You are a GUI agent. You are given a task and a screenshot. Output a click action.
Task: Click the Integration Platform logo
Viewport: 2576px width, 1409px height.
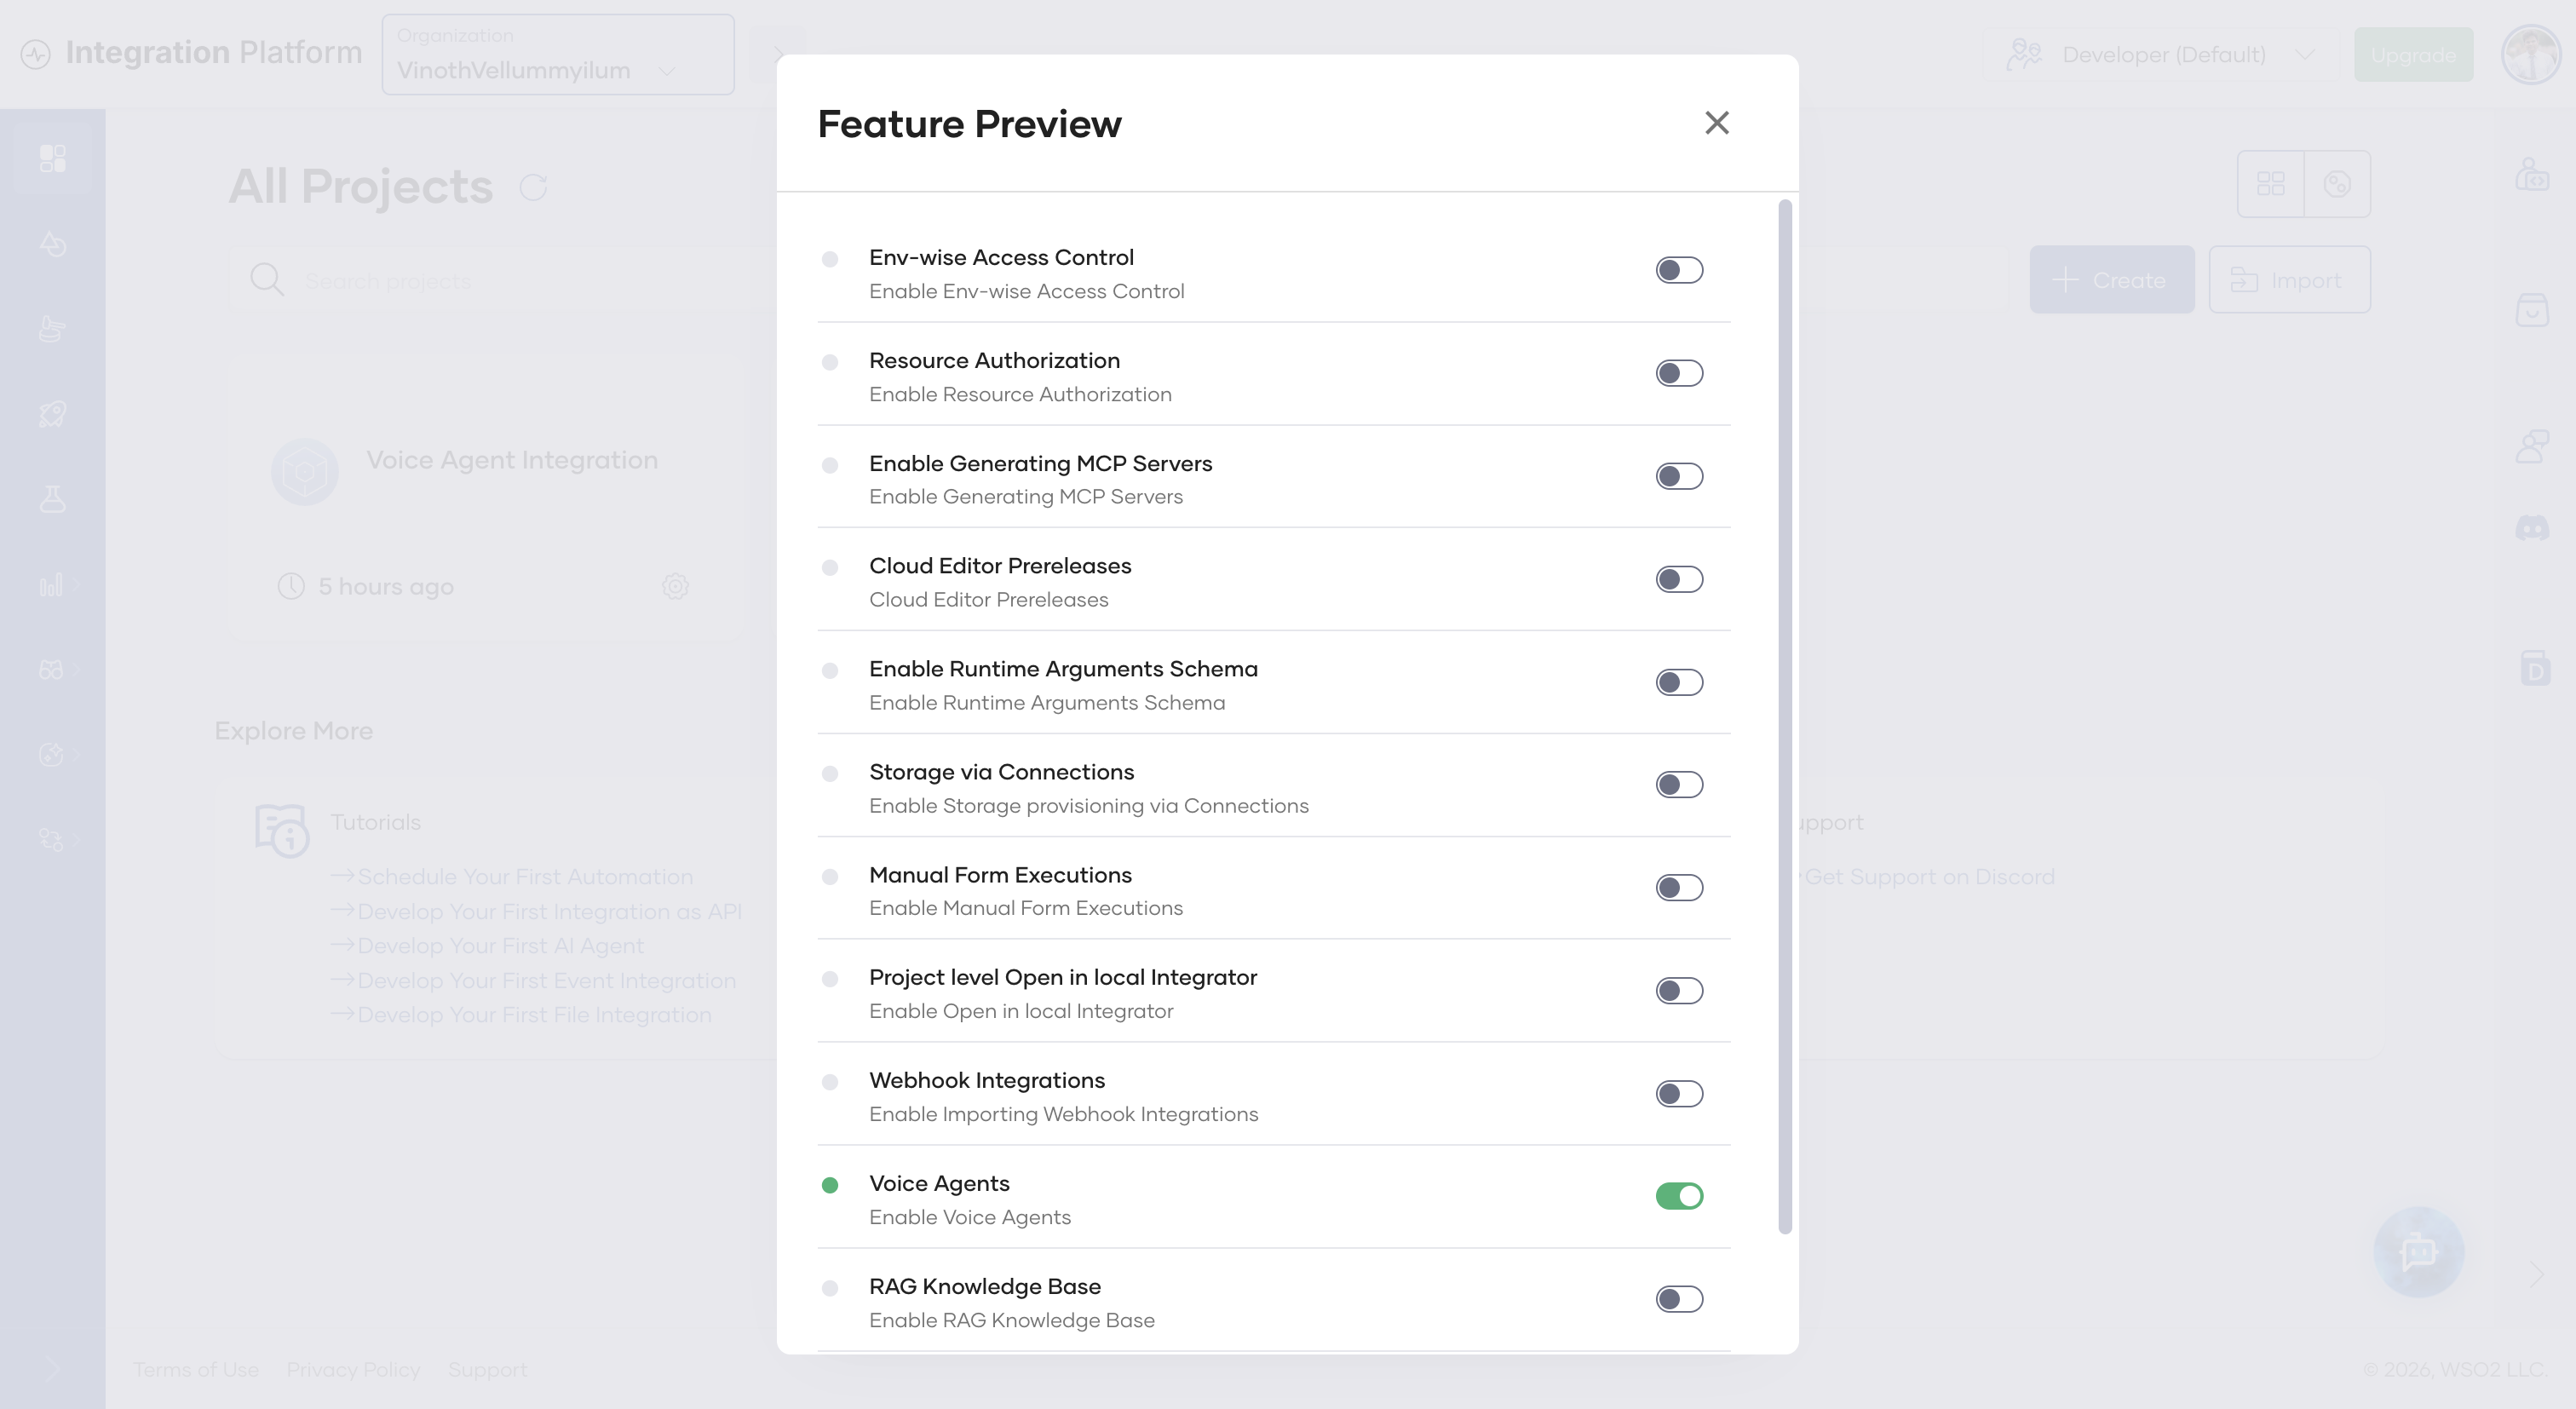(191, 53)
